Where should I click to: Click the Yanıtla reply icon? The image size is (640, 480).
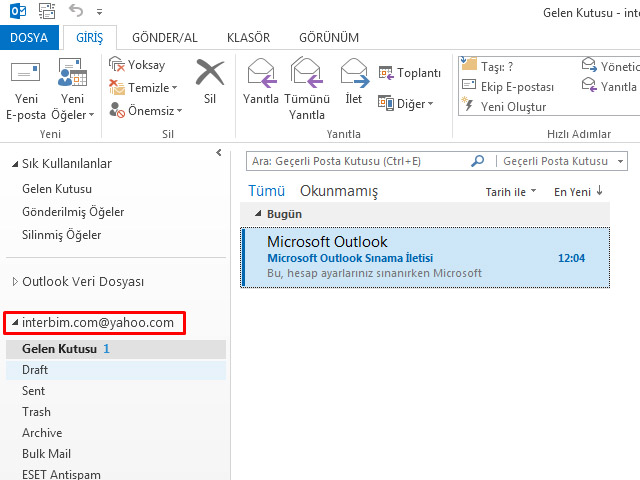[x=261, y=75]
